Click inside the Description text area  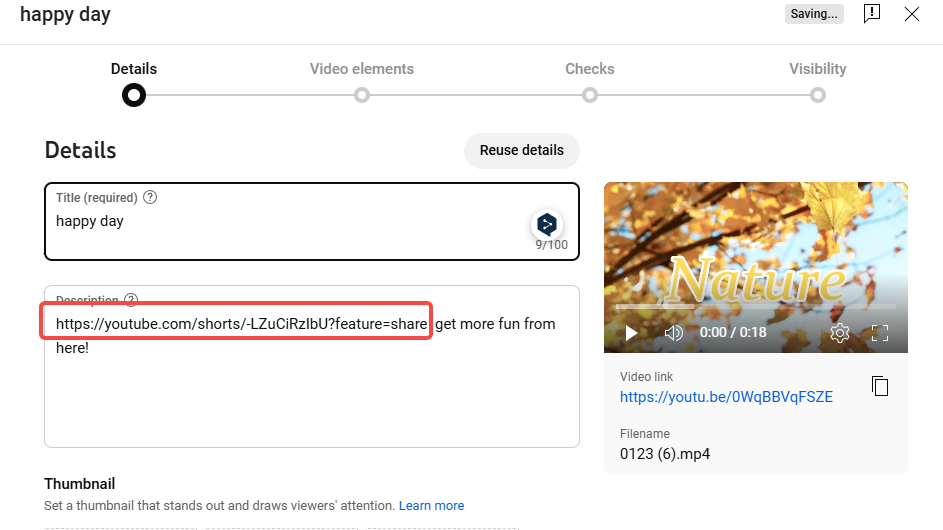[312, 366]
